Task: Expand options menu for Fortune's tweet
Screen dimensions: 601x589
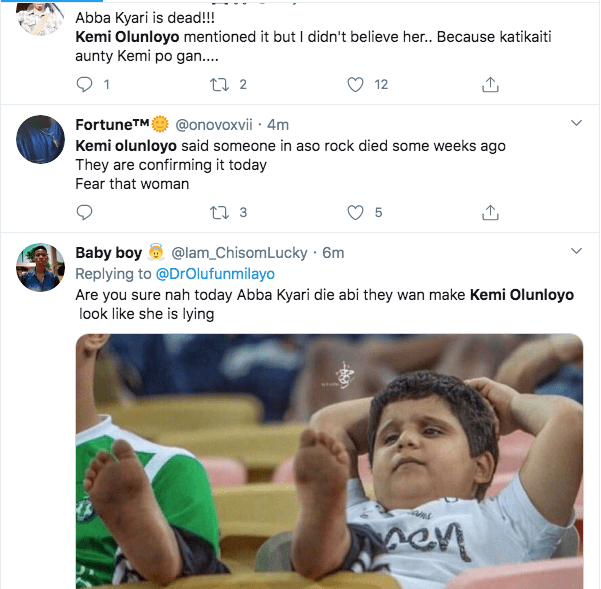Action: click(576, 124)
